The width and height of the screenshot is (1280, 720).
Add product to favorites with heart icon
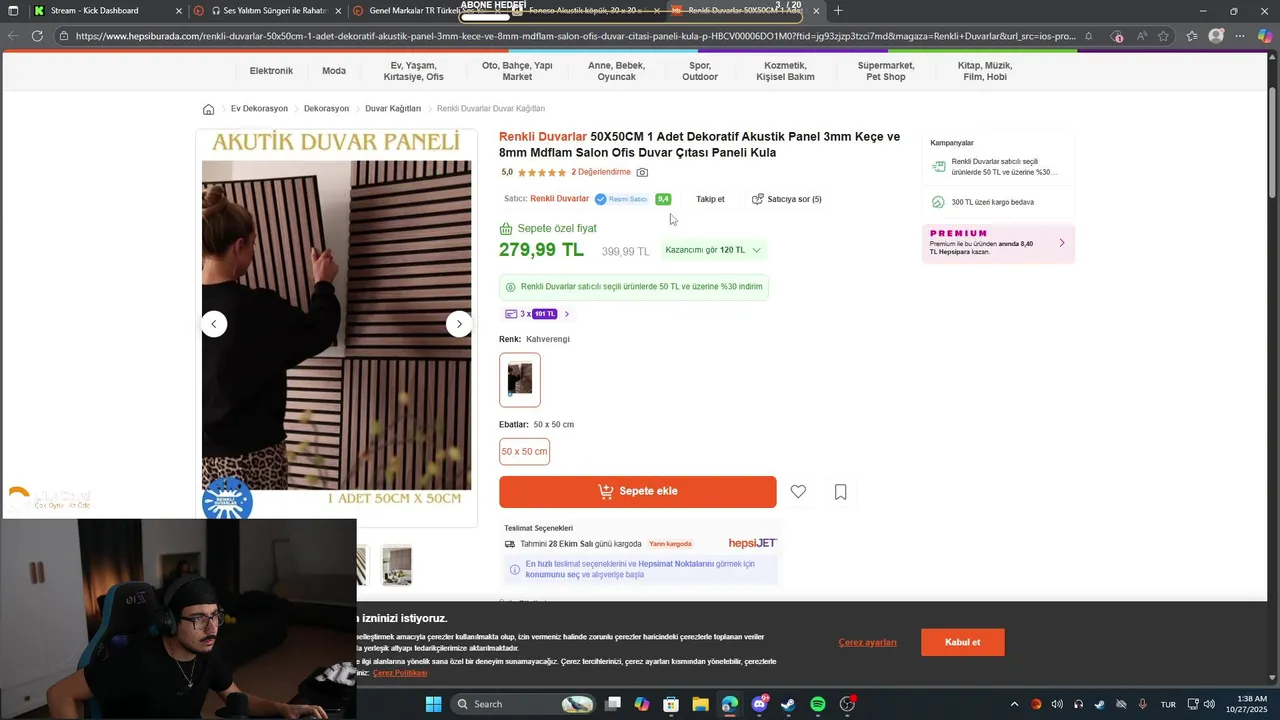(798, 491)
